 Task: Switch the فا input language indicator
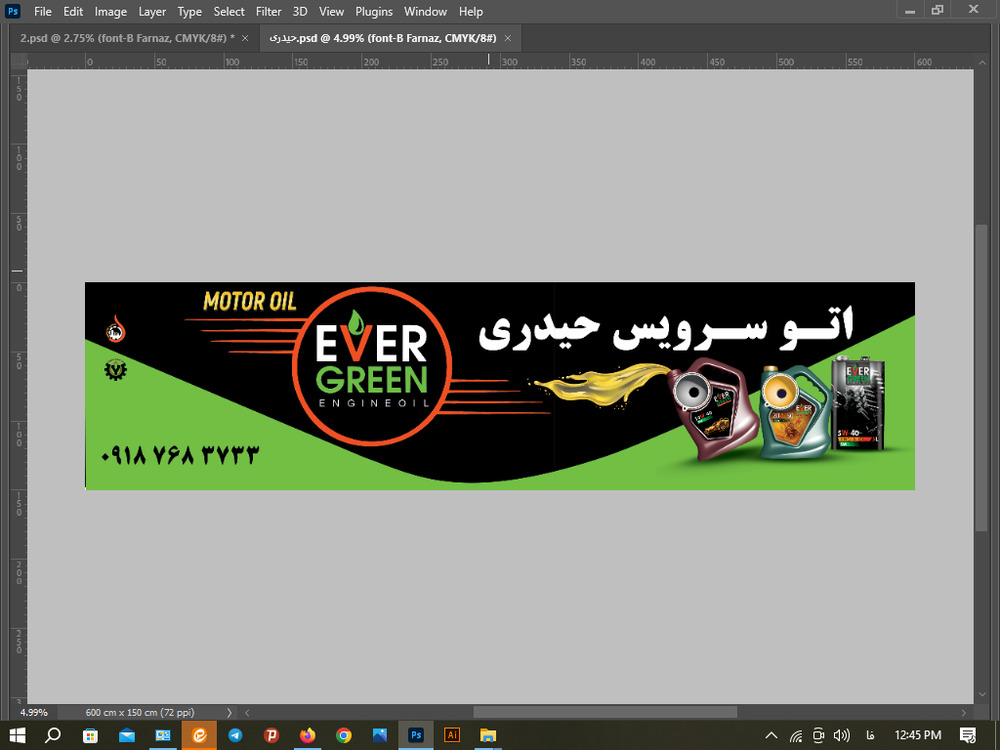pos(870,735)
